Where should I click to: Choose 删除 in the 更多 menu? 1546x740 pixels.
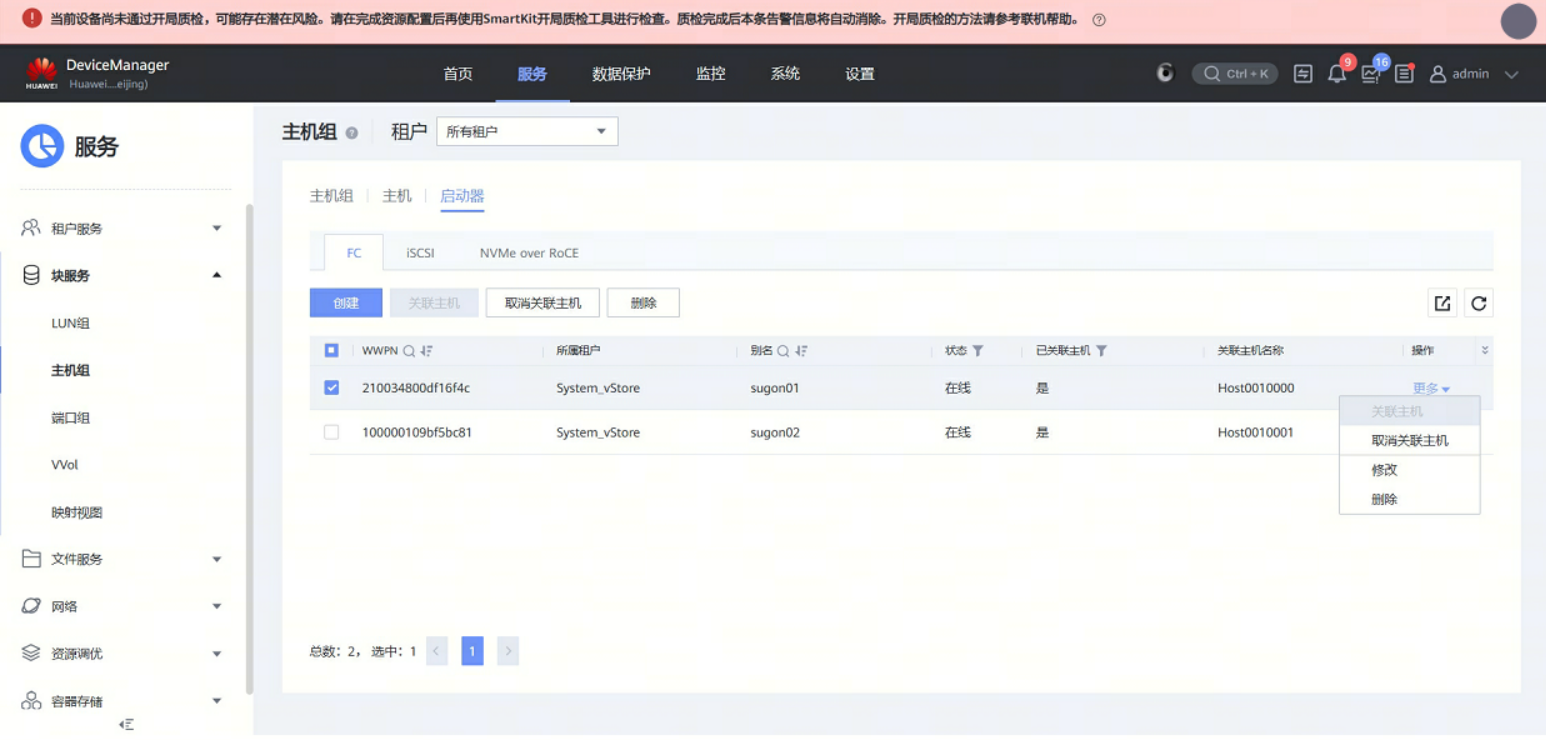[1410, 500]
